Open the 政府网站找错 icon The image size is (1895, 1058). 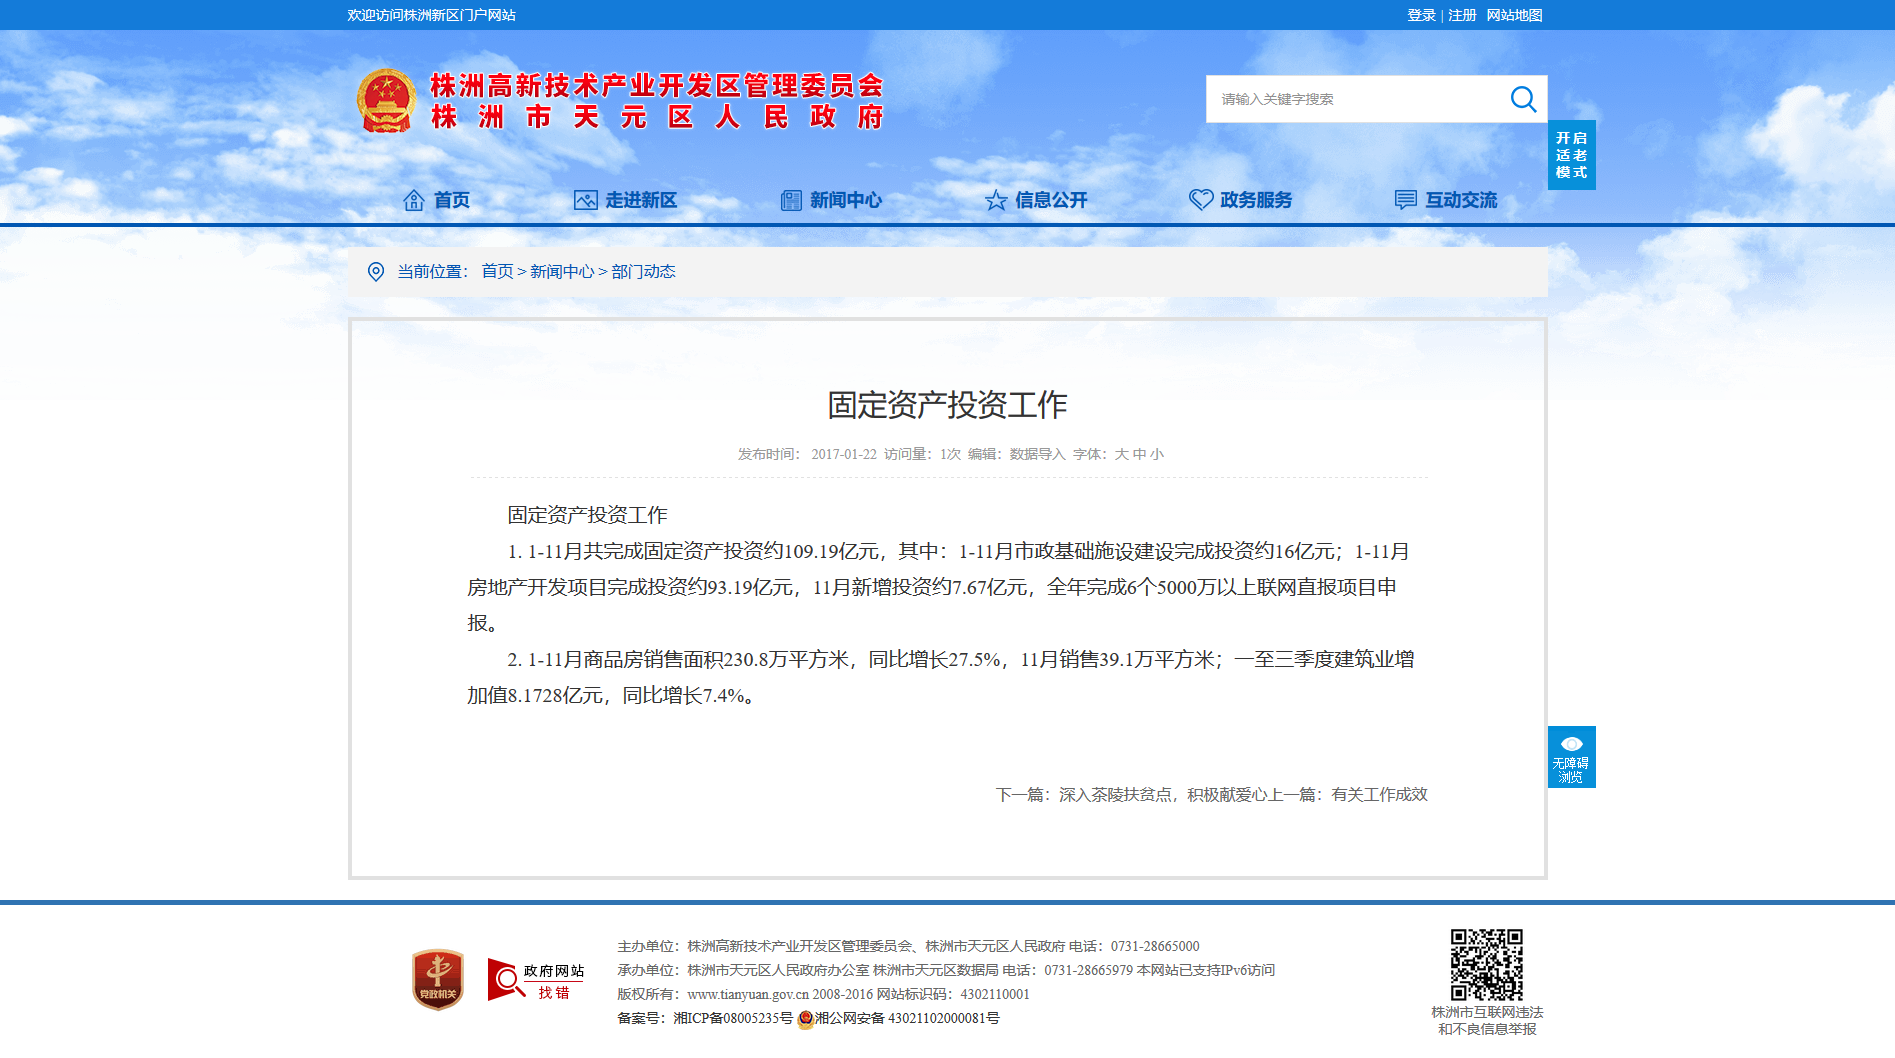tap(535, 979)
